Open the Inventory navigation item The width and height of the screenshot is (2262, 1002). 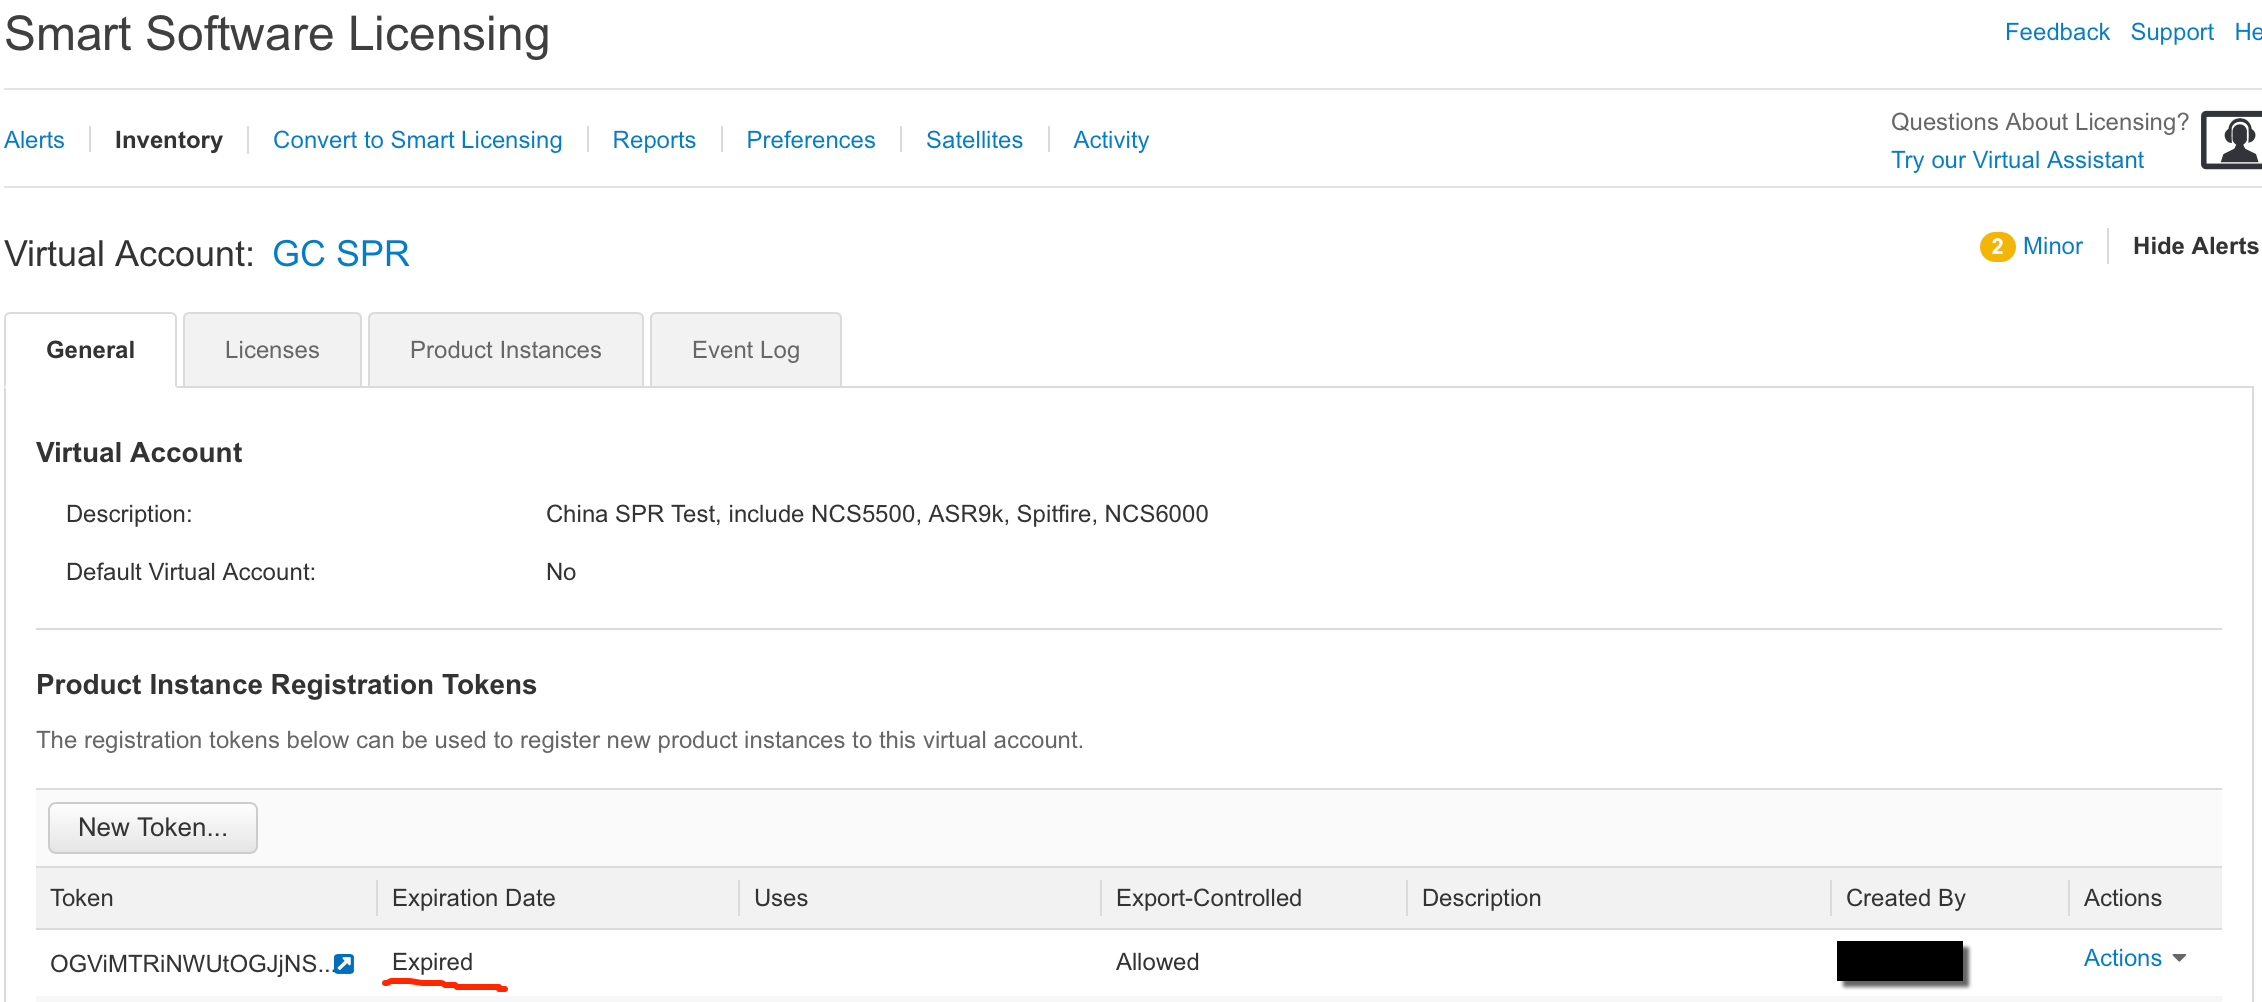click(x=169, y=140)
